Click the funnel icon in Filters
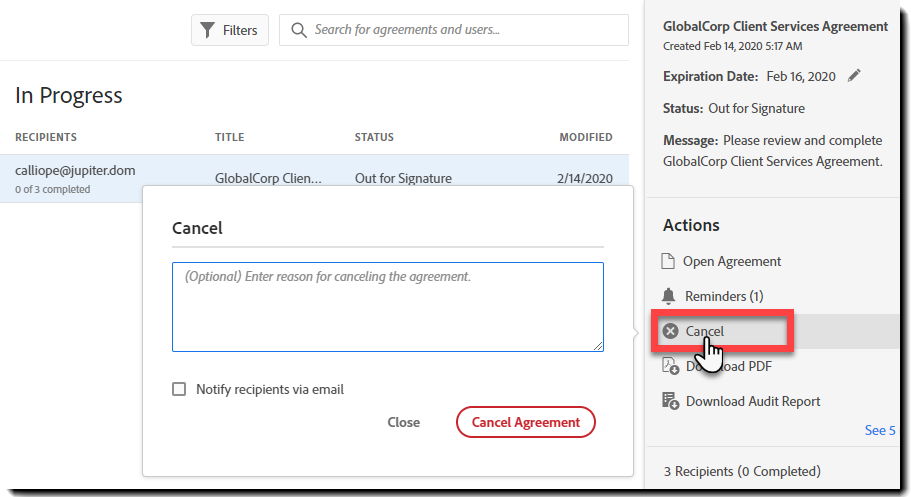The height and width of the screenshot is (497, 911). click(207, 30)
